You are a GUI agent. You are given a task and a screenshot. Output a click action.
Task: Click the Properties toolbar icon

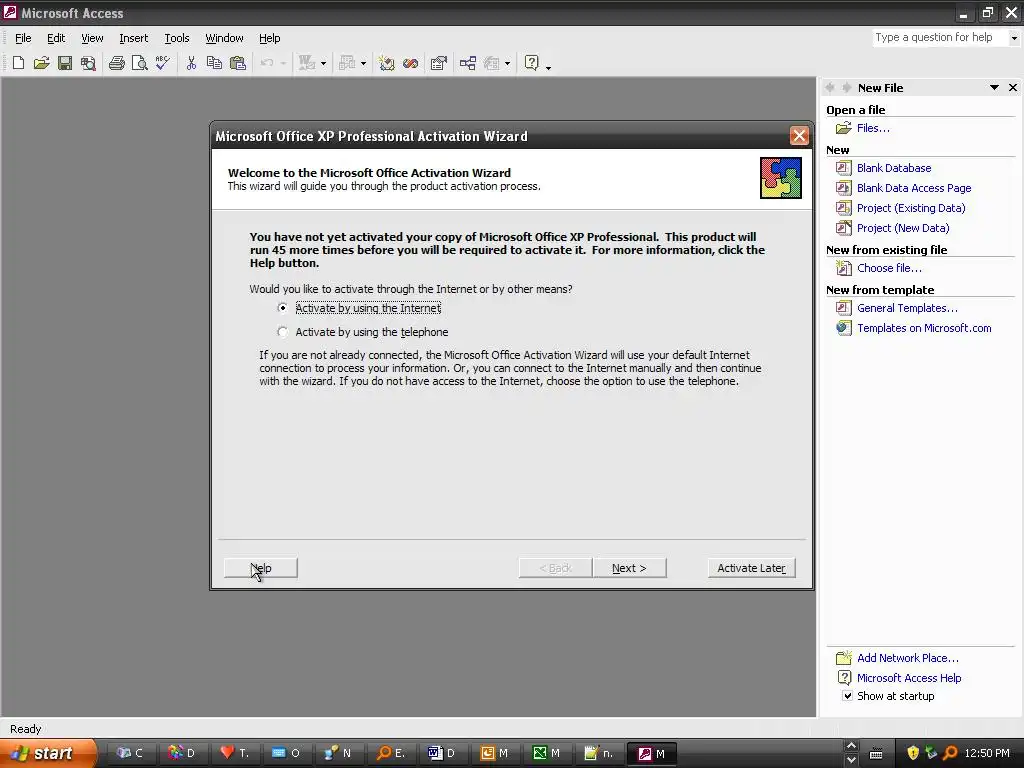(439, 63)
